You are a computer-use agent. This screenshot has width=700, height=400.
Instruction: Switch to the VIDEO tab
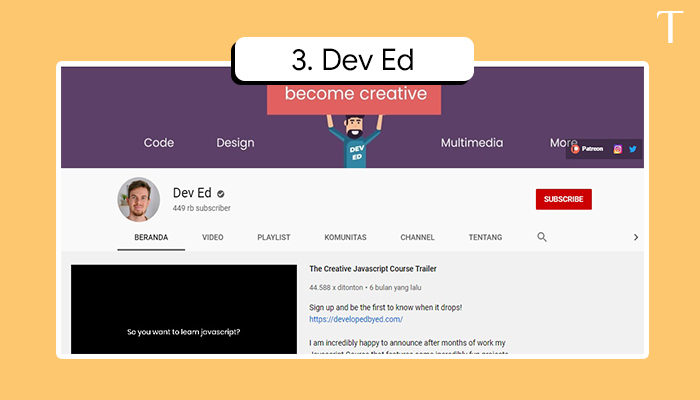212,238
